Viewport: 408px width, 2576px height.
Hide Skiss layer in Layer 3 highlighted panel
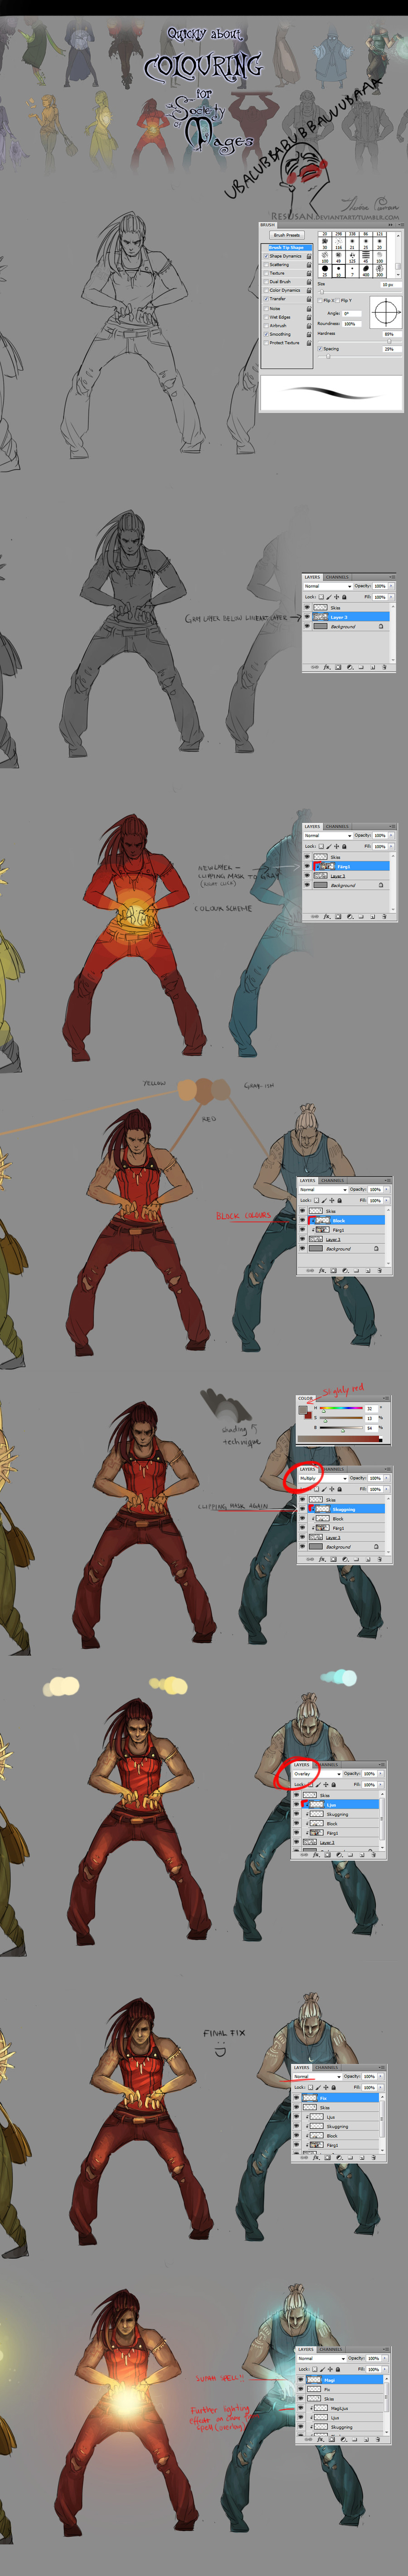click(307, 608)
